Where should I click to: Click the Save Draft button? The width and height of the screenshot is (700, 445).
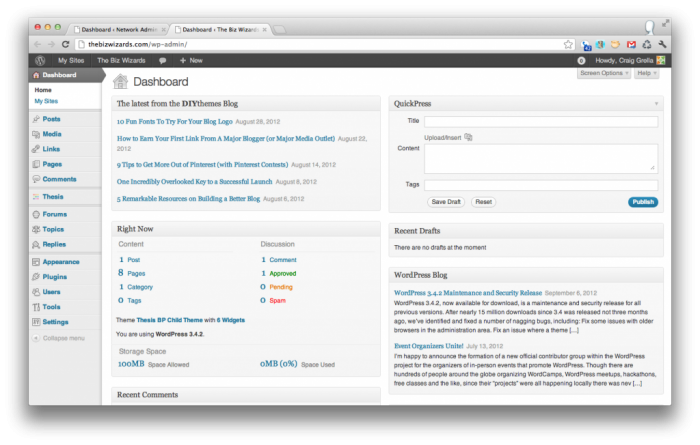[x=446, y=202]
